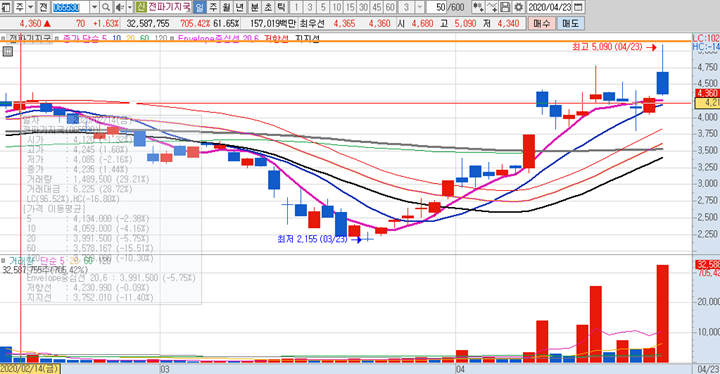Click the 32,587,755 volume value
This screenshot has width=720, height=374.
(148, 23)
